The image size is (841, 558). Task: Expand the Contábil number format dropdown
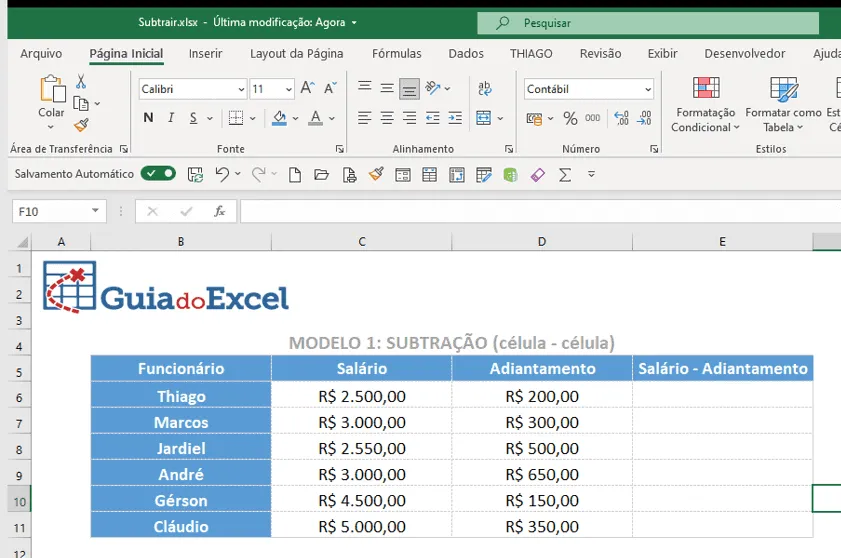click(648, 89)
